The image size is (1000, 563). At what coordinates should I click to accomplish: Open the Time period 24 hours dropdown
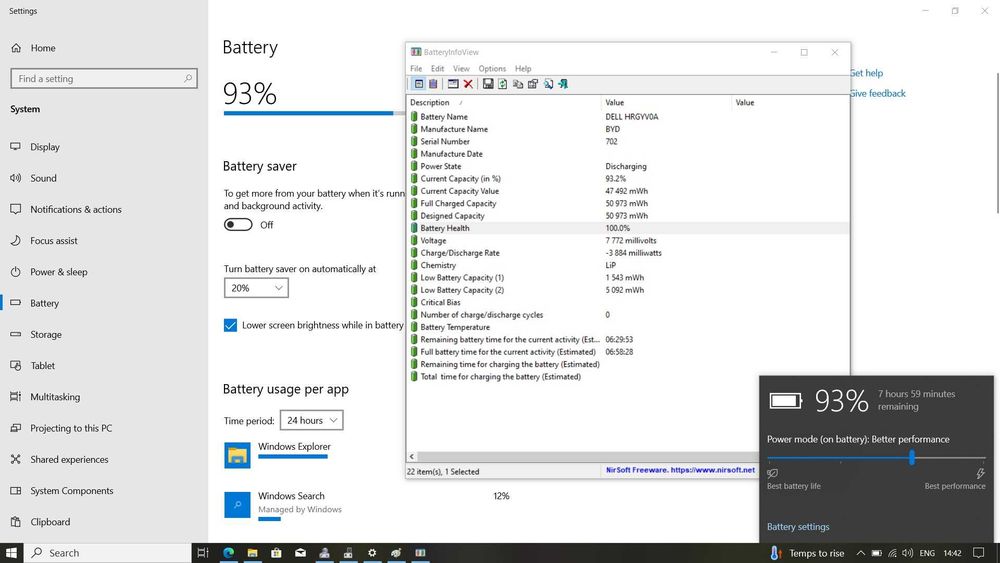coord(312,420)
